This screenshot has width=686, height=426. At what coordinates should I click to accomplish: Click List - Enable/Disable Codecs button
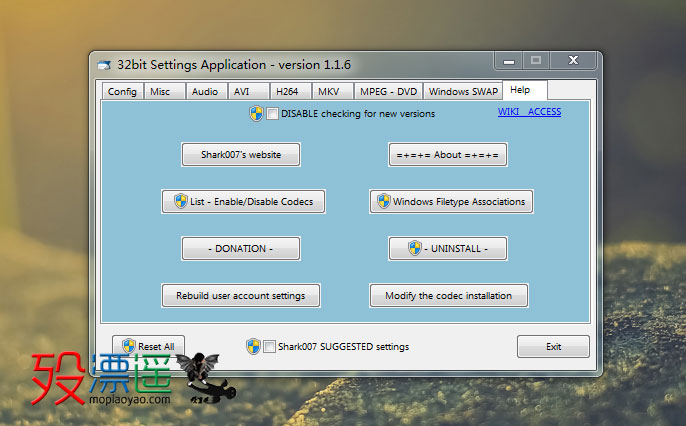[243, 202]
